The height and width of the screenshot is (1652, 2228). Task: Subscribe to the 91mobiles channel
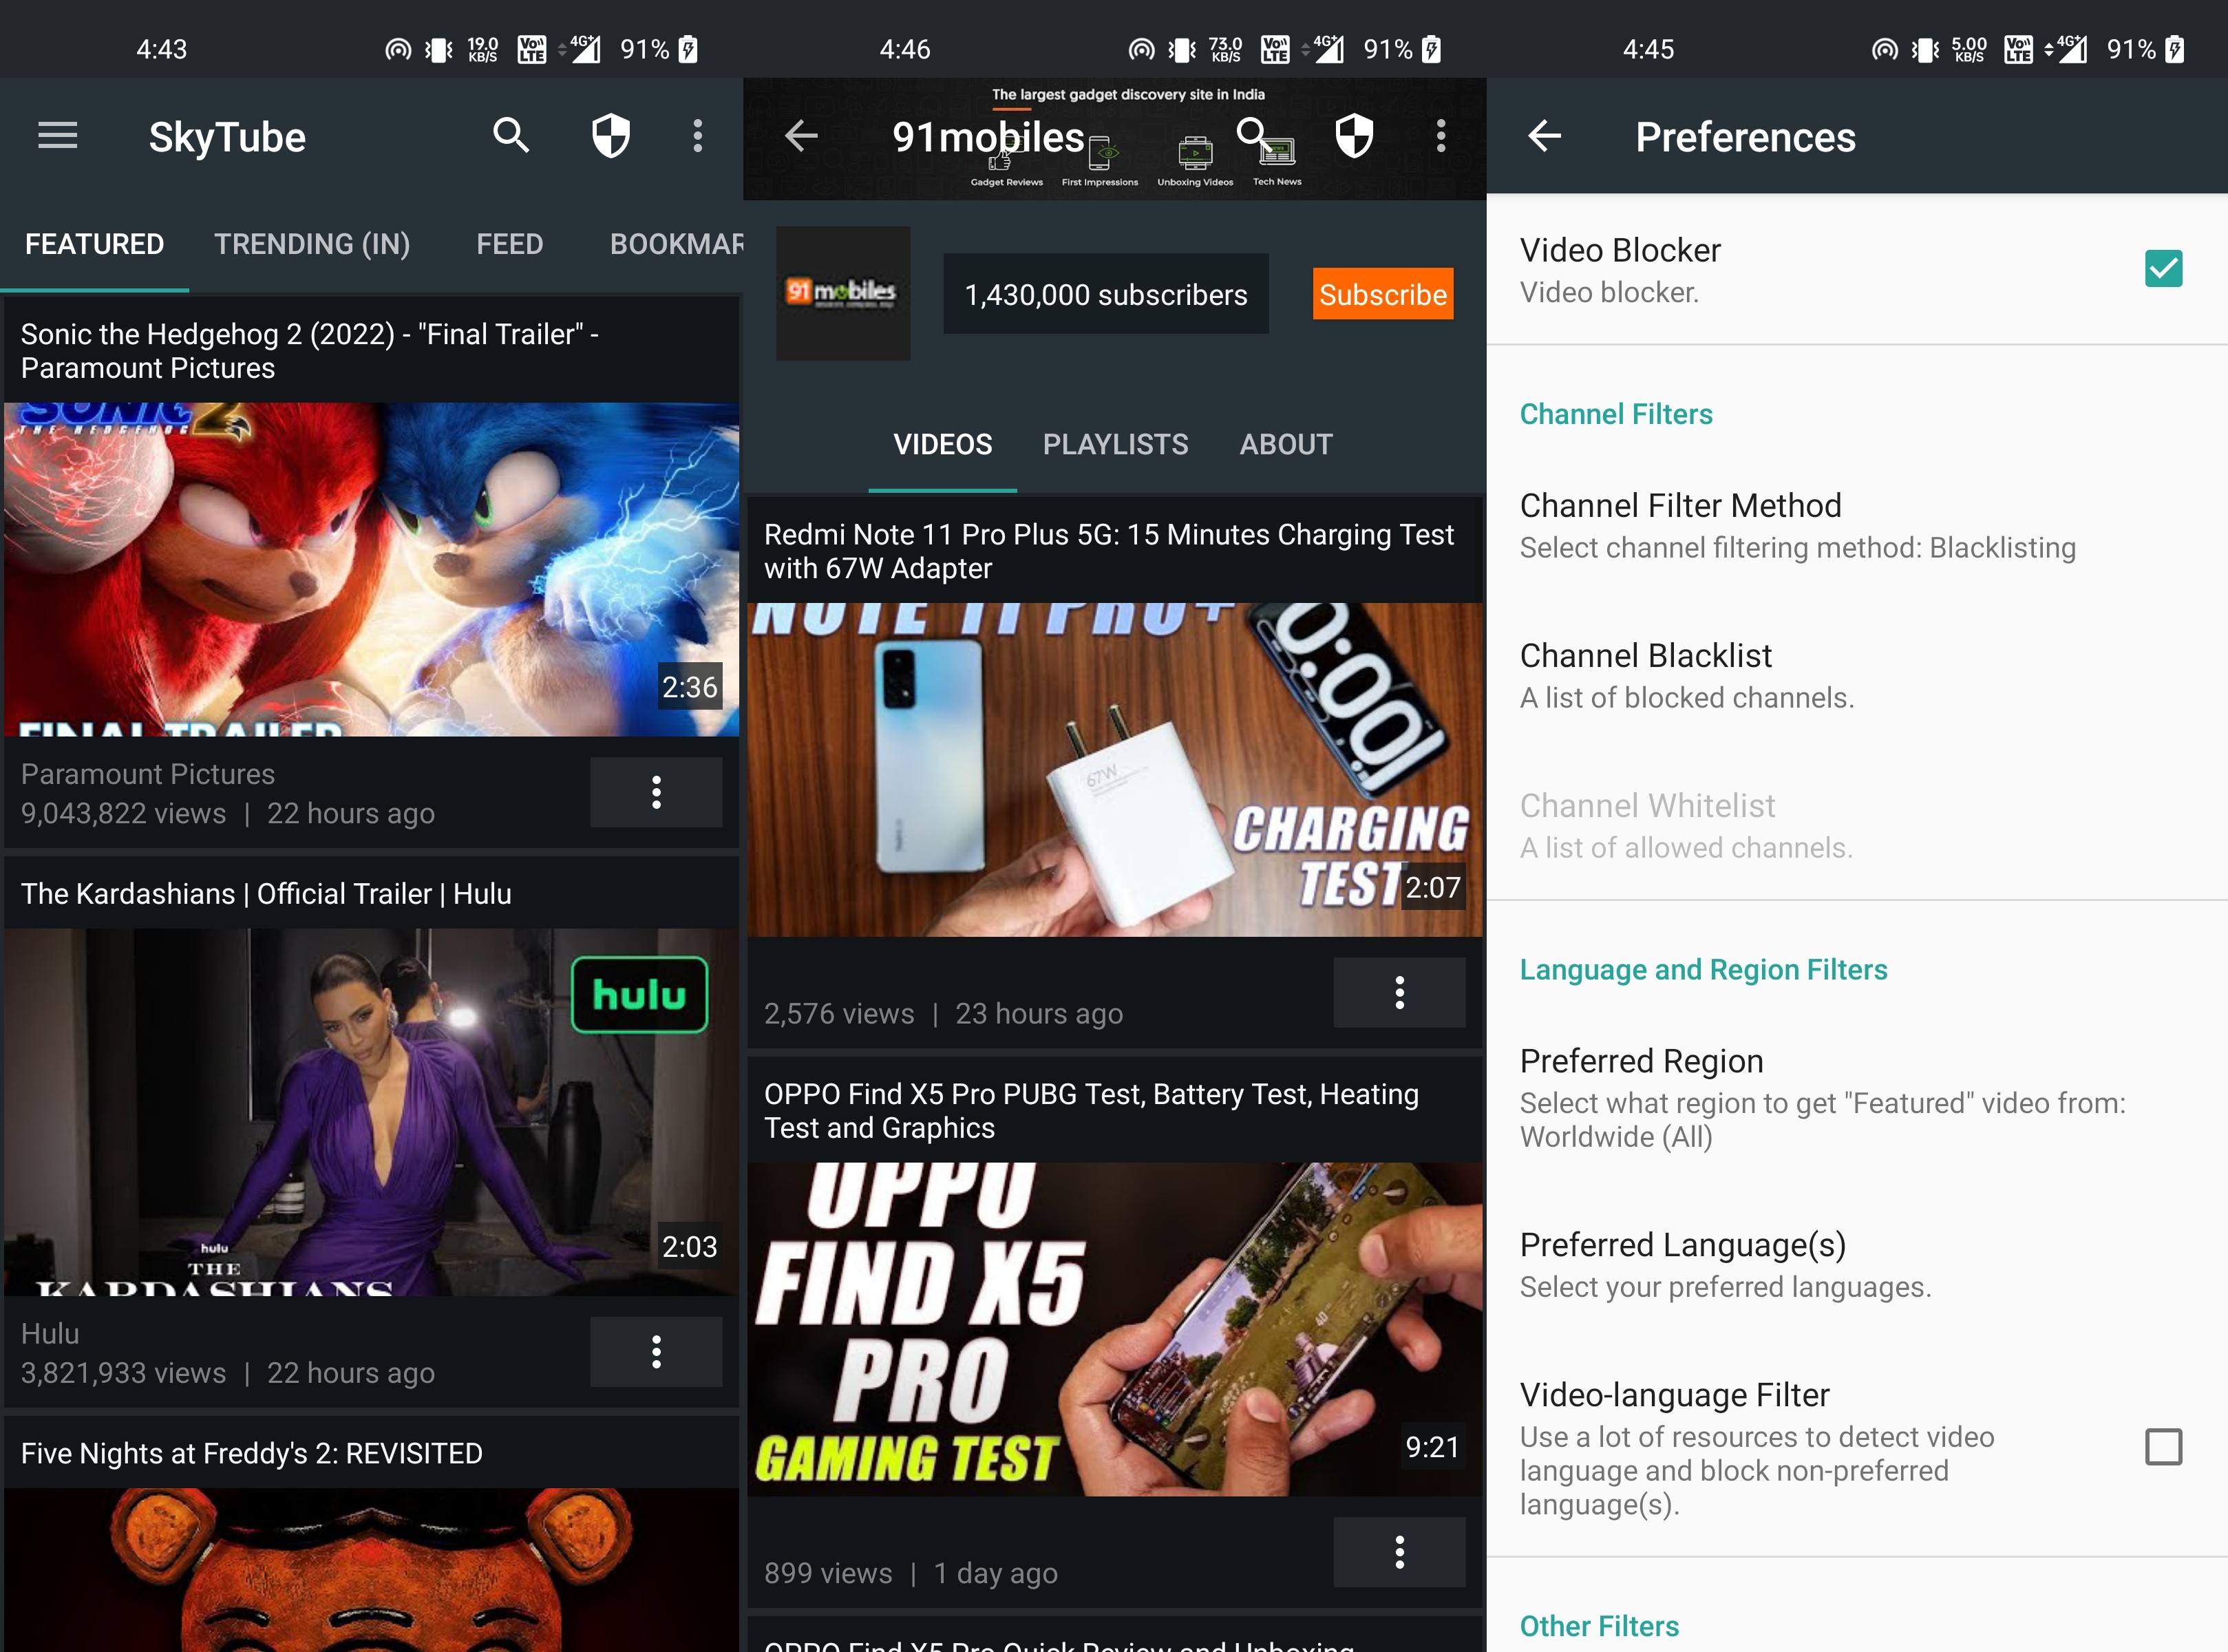click(x=1382, y=294)
